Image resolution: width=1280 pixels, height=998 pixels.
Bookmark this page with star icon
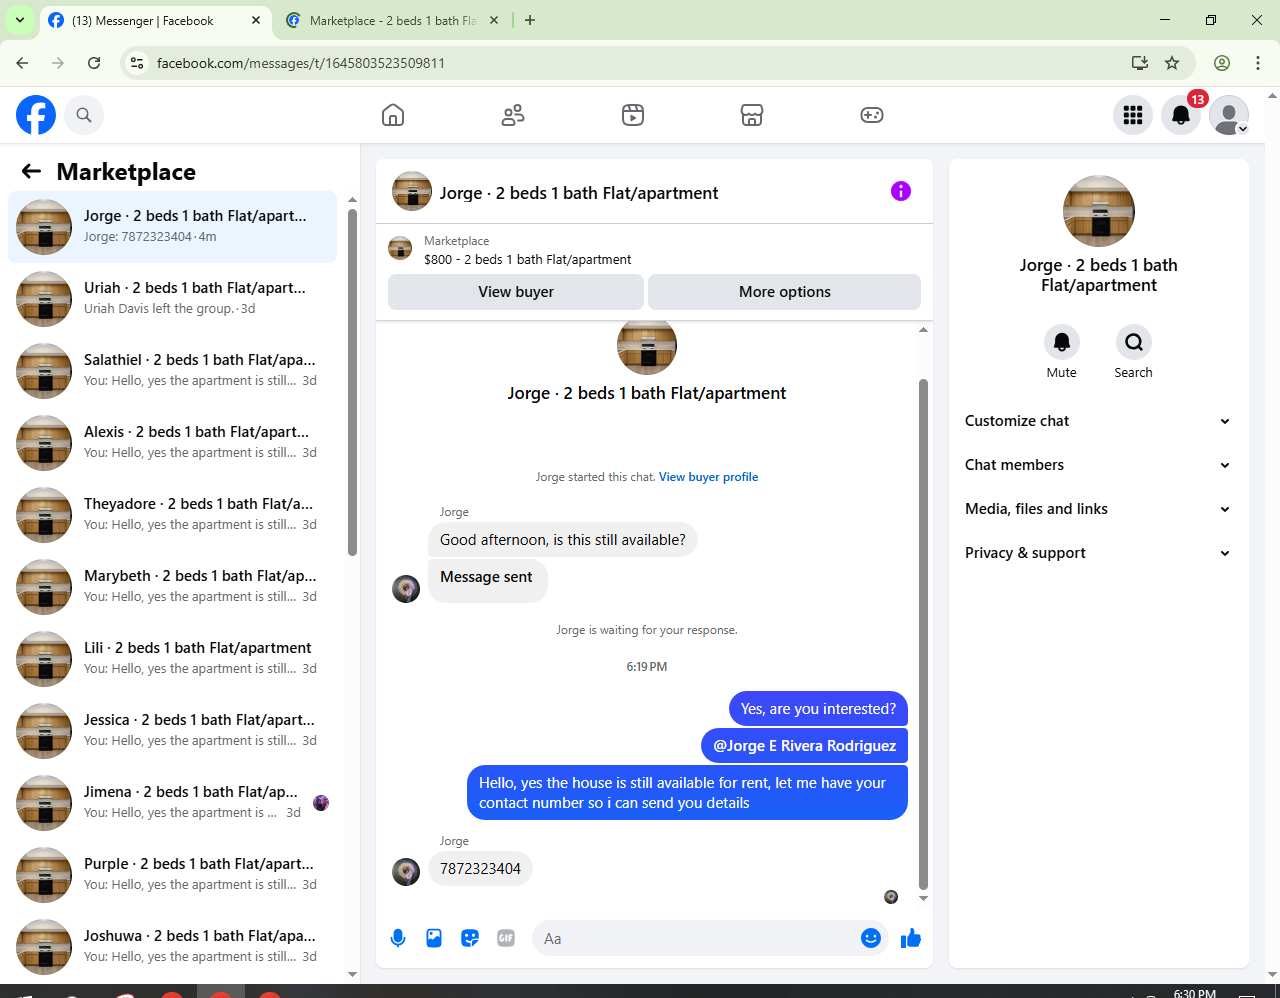pos(1172,63)
